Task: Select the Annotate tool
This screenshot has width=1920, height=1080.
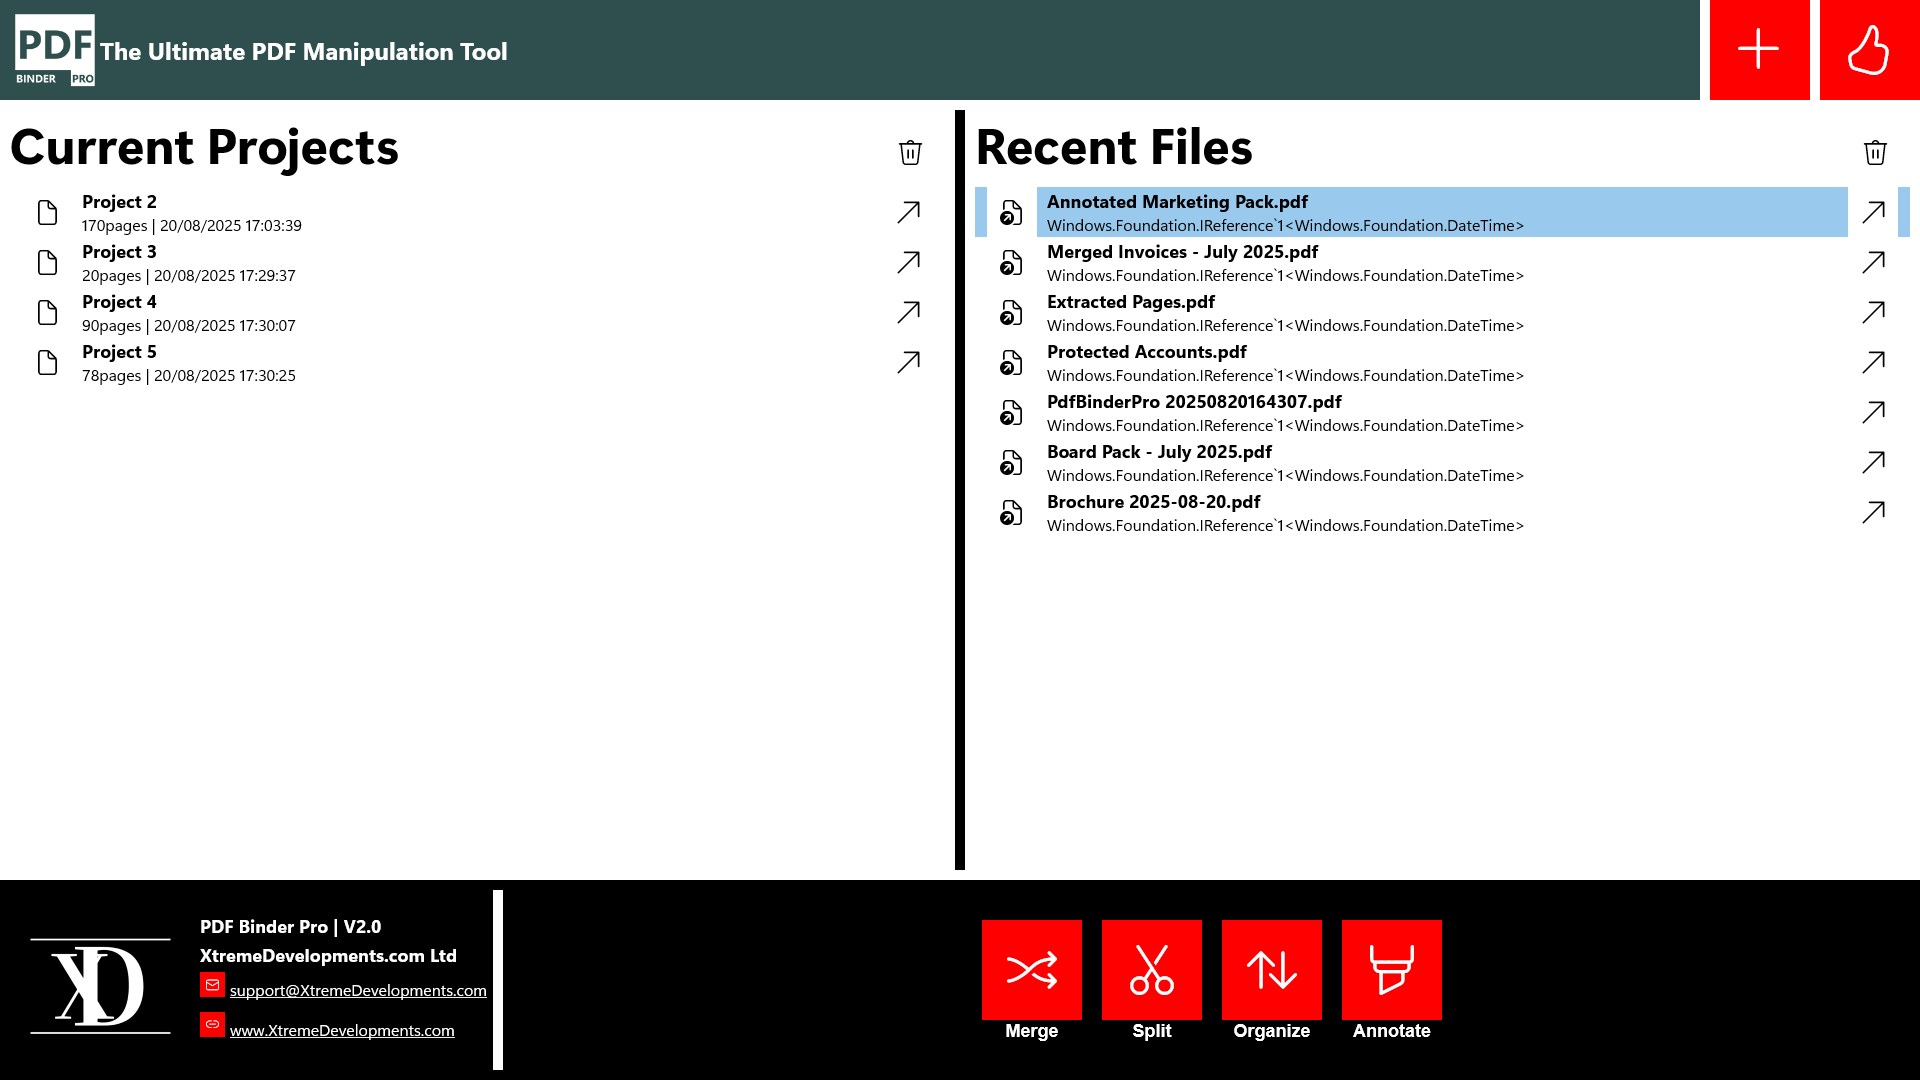Action: pos(1391,969)
